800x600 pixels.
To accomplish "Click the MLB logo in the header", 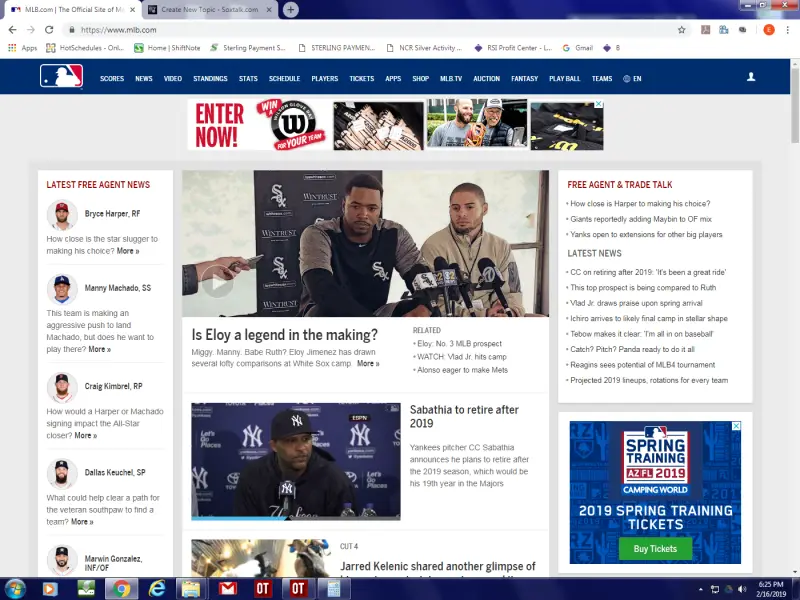I will [61, 77].
